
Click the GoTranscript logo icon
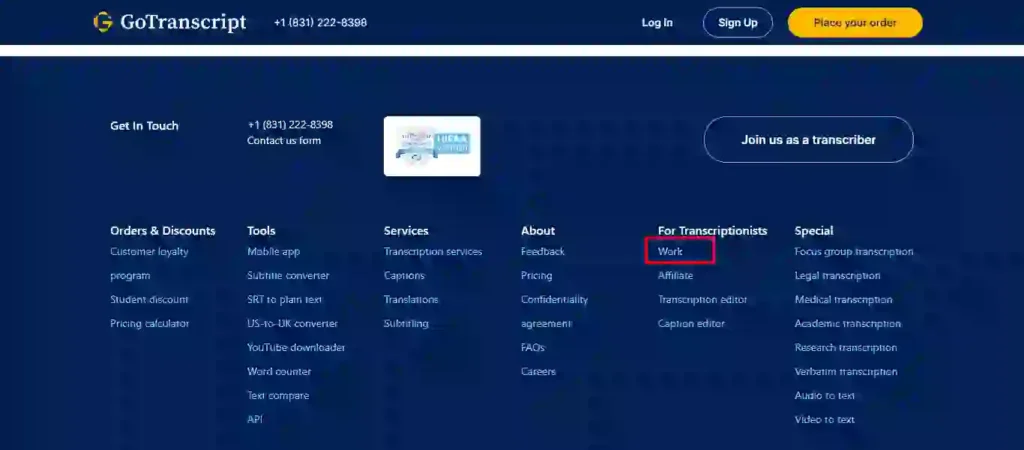click(x=103, y=22)
